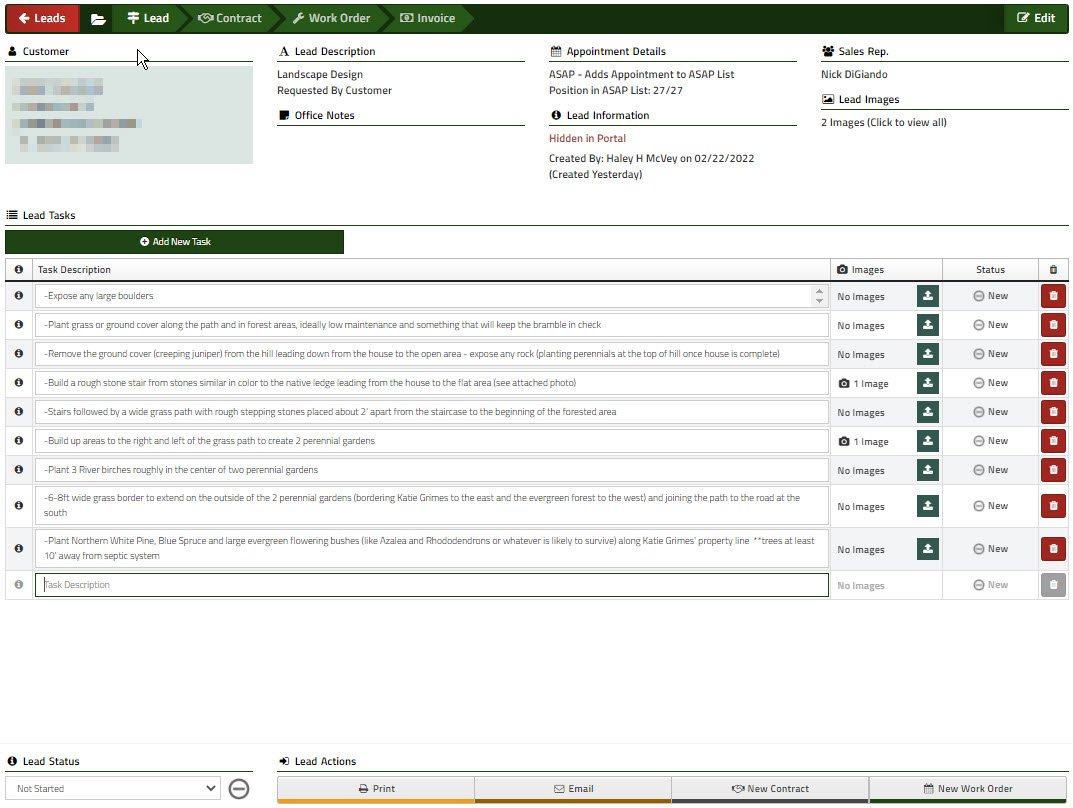Click stepper arrows on 'Expose any large boulders' field
1073x808 pixels.
(x=819, y=296)
